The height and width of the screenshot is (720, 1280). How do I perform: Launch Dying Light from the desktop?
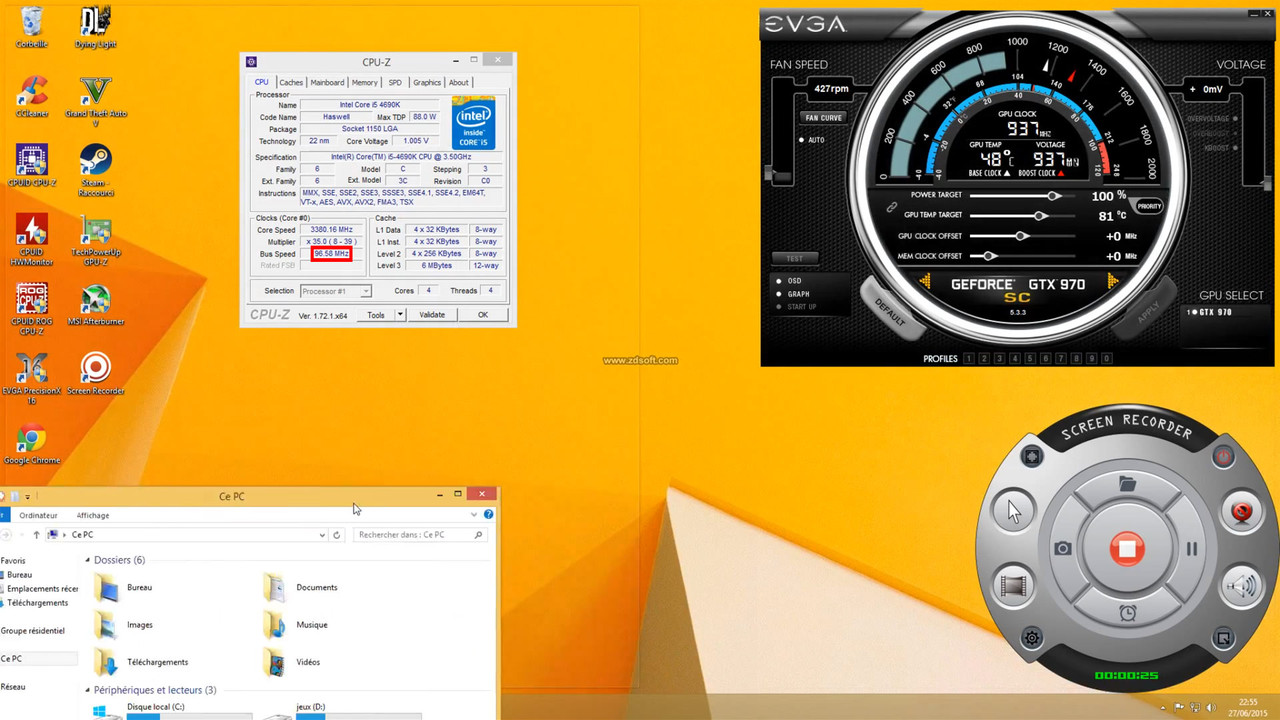95,27
